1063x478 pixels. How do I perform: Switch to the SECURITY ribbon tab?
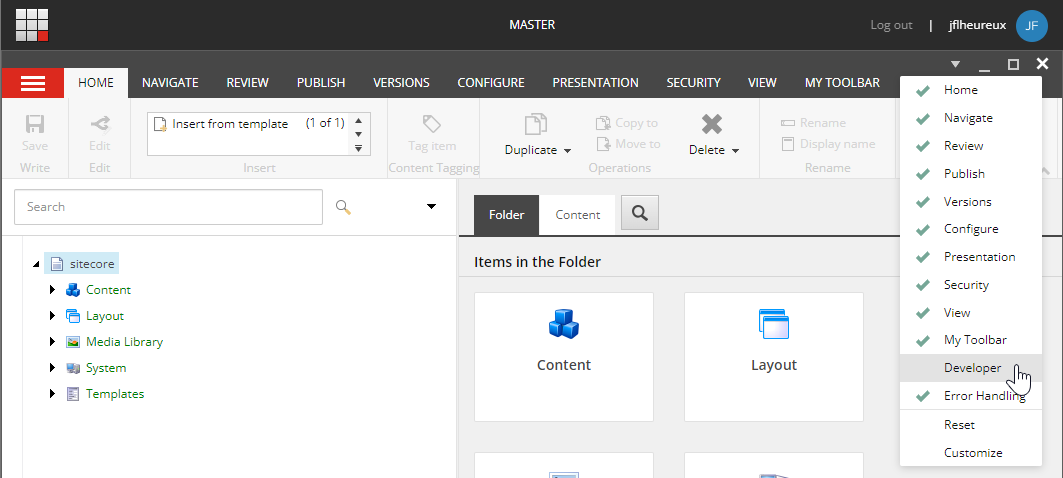pos(694,83)
